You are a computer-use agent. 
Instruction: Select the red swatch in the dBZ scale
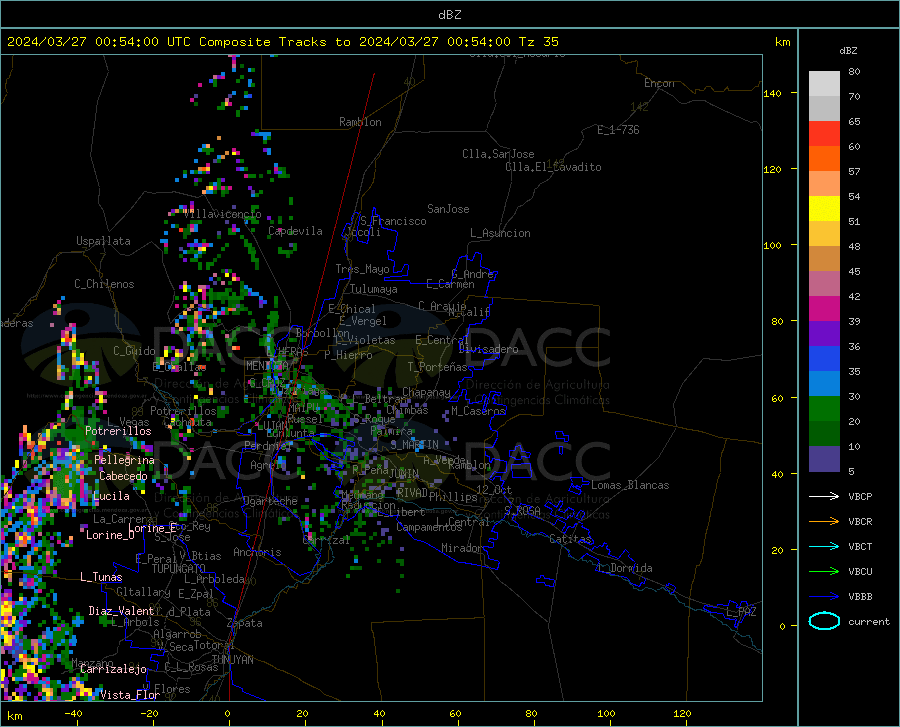tap(824, 134)
